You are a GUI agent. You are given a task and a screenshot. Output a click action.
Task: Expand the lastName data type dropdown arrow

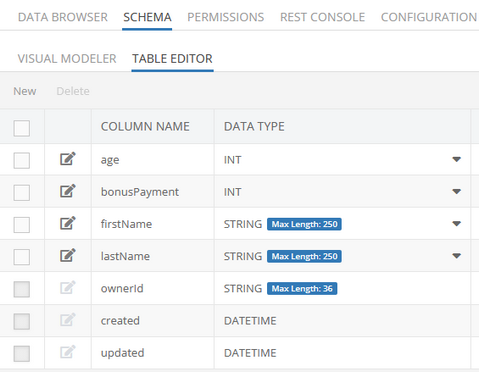point(457,256)
